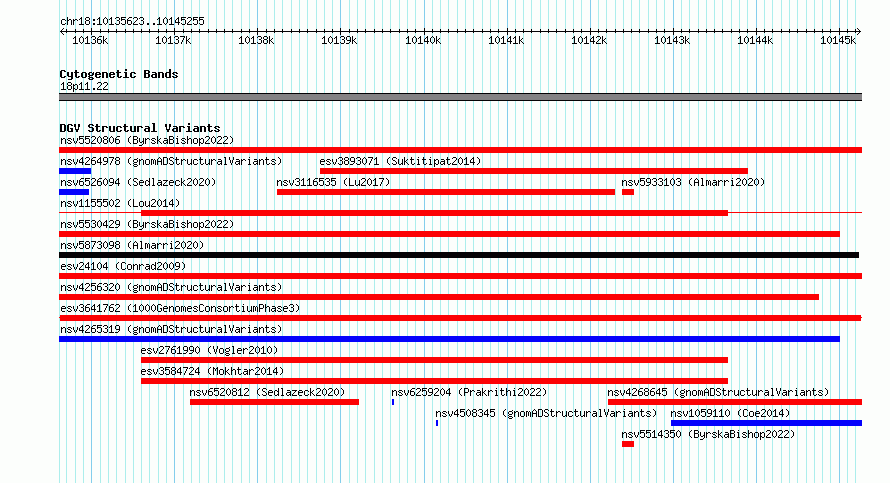Image resolution: width=890 pixels, height=483 pixels.
Task: Click tiny blue marker under nsv4508345
Action: click(436, 423)
